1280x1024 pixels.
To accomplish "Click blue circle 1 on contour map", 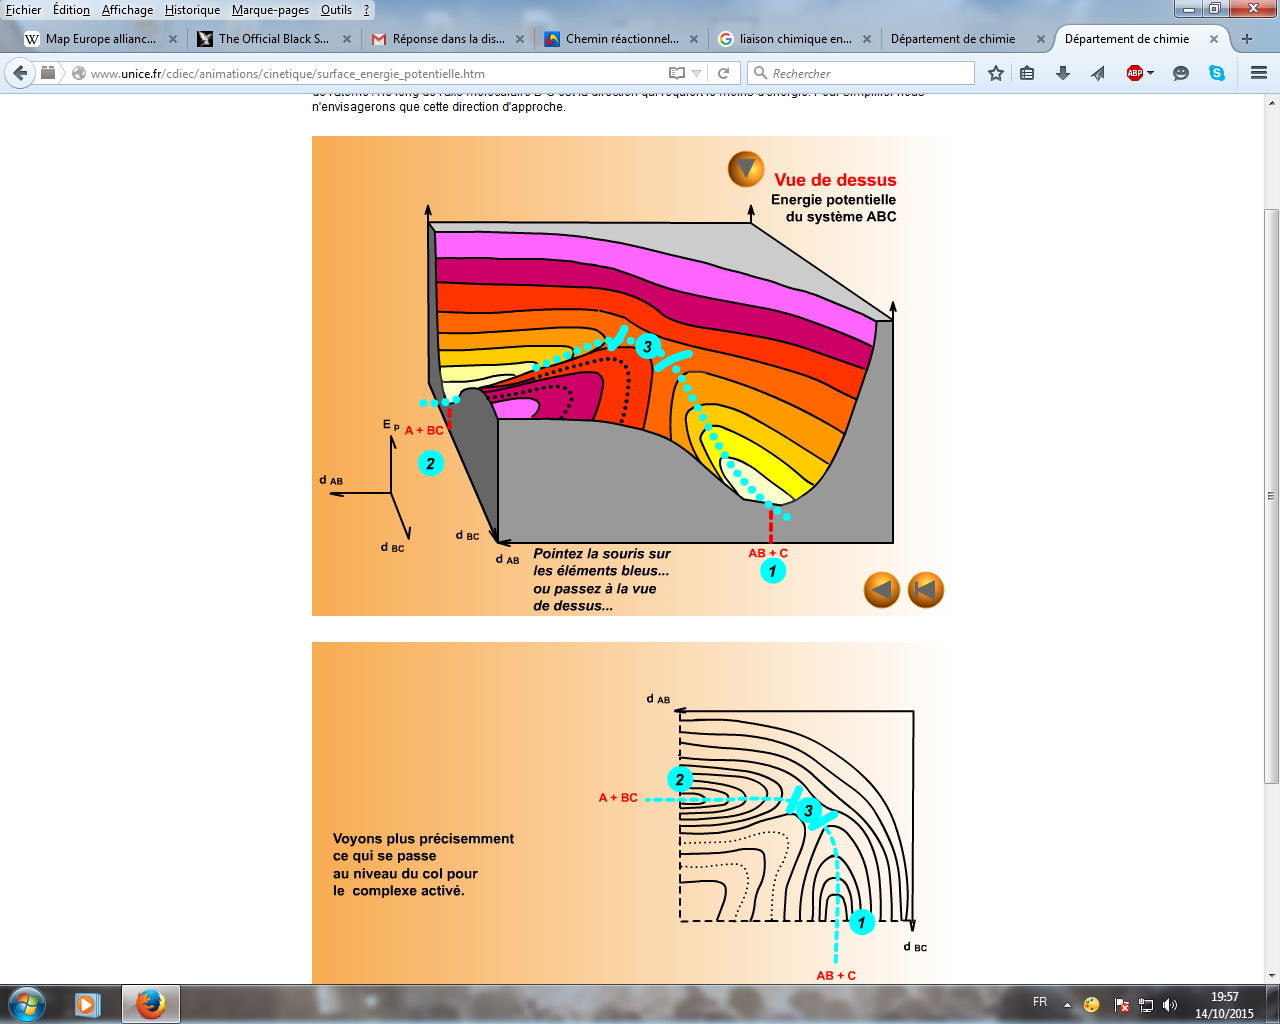I will coord(862,922).
